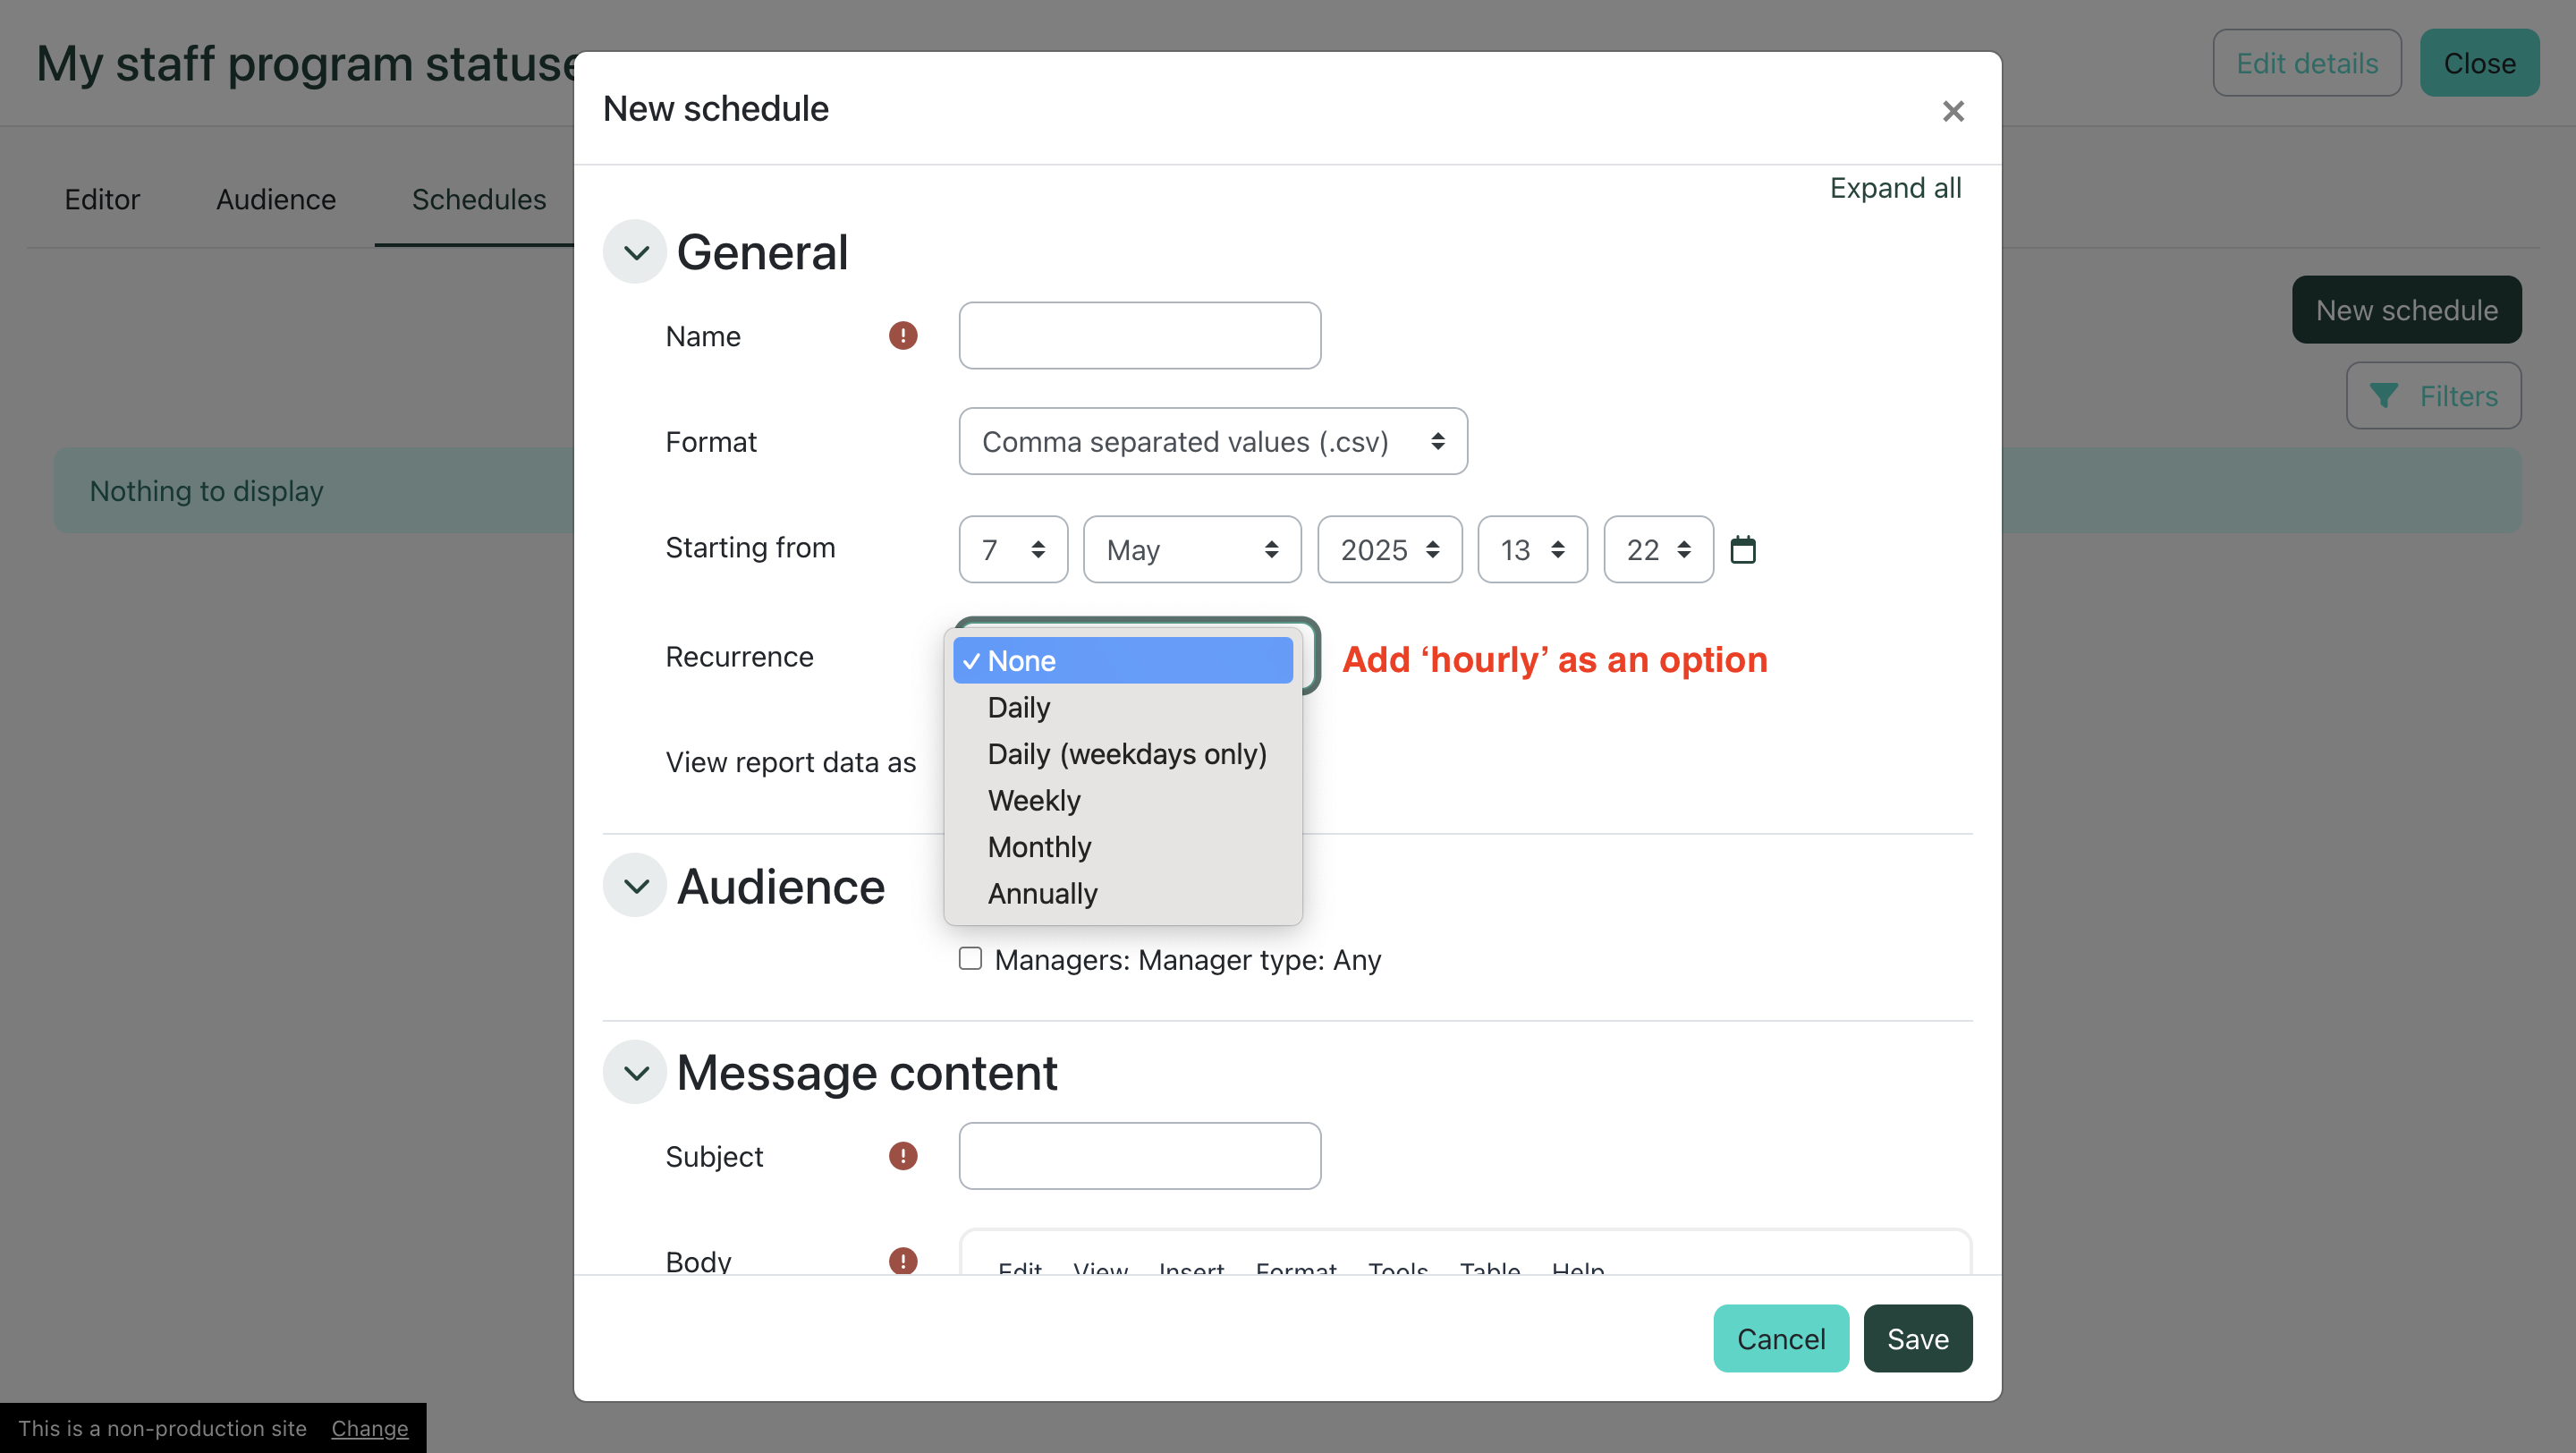
Task: Focus the Name input field
Action: coord(1139,335)
